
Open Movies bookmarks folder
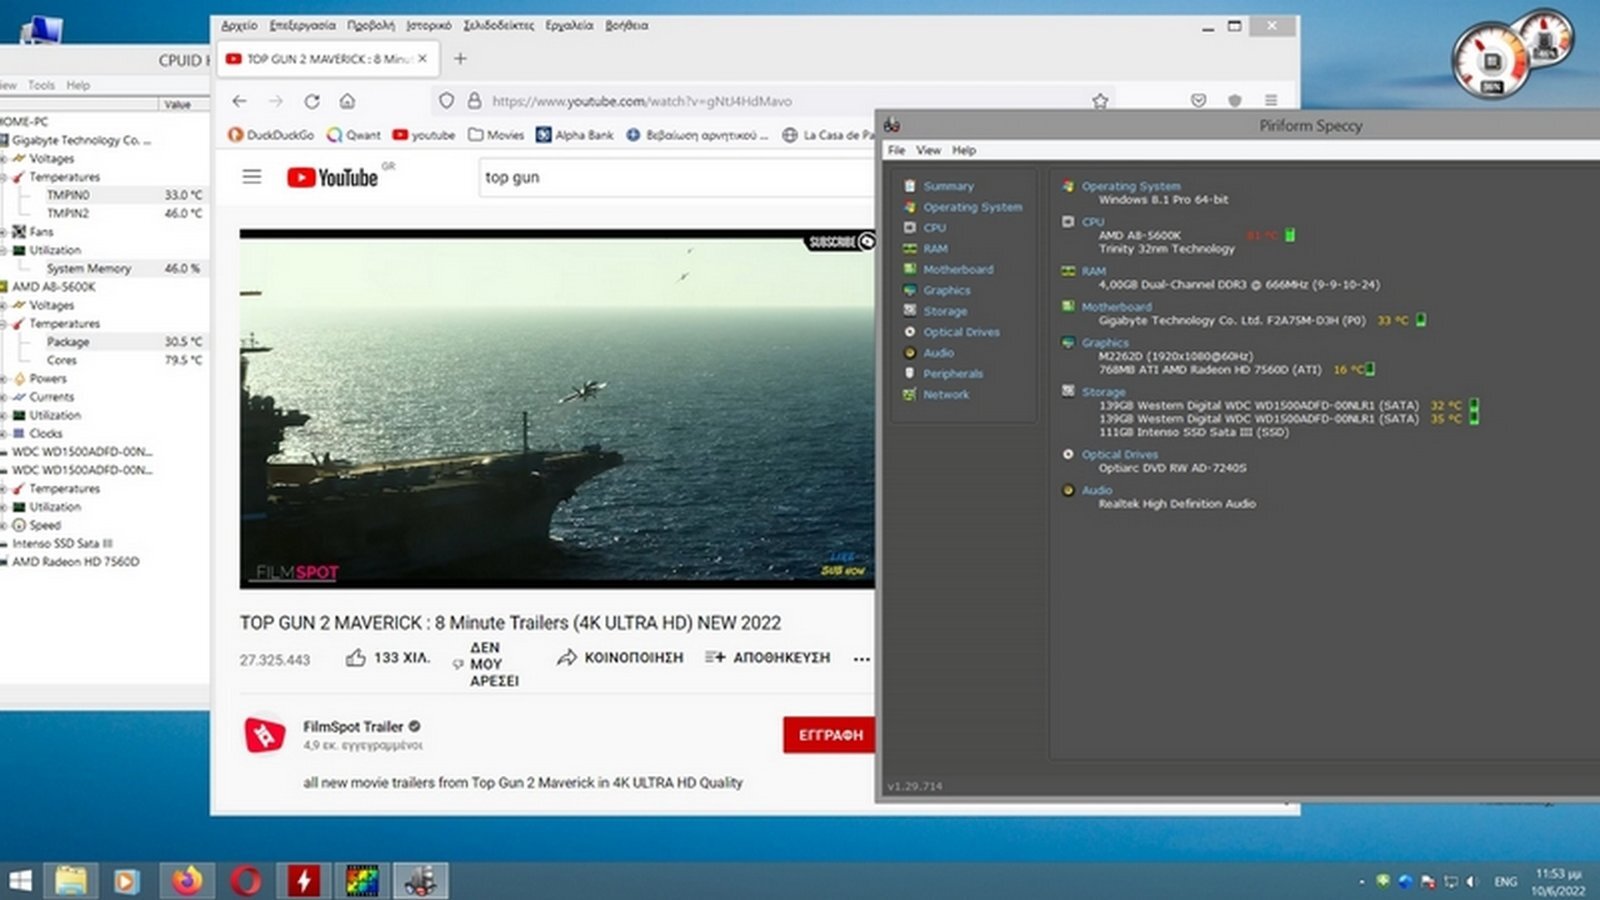click(496, 135)
